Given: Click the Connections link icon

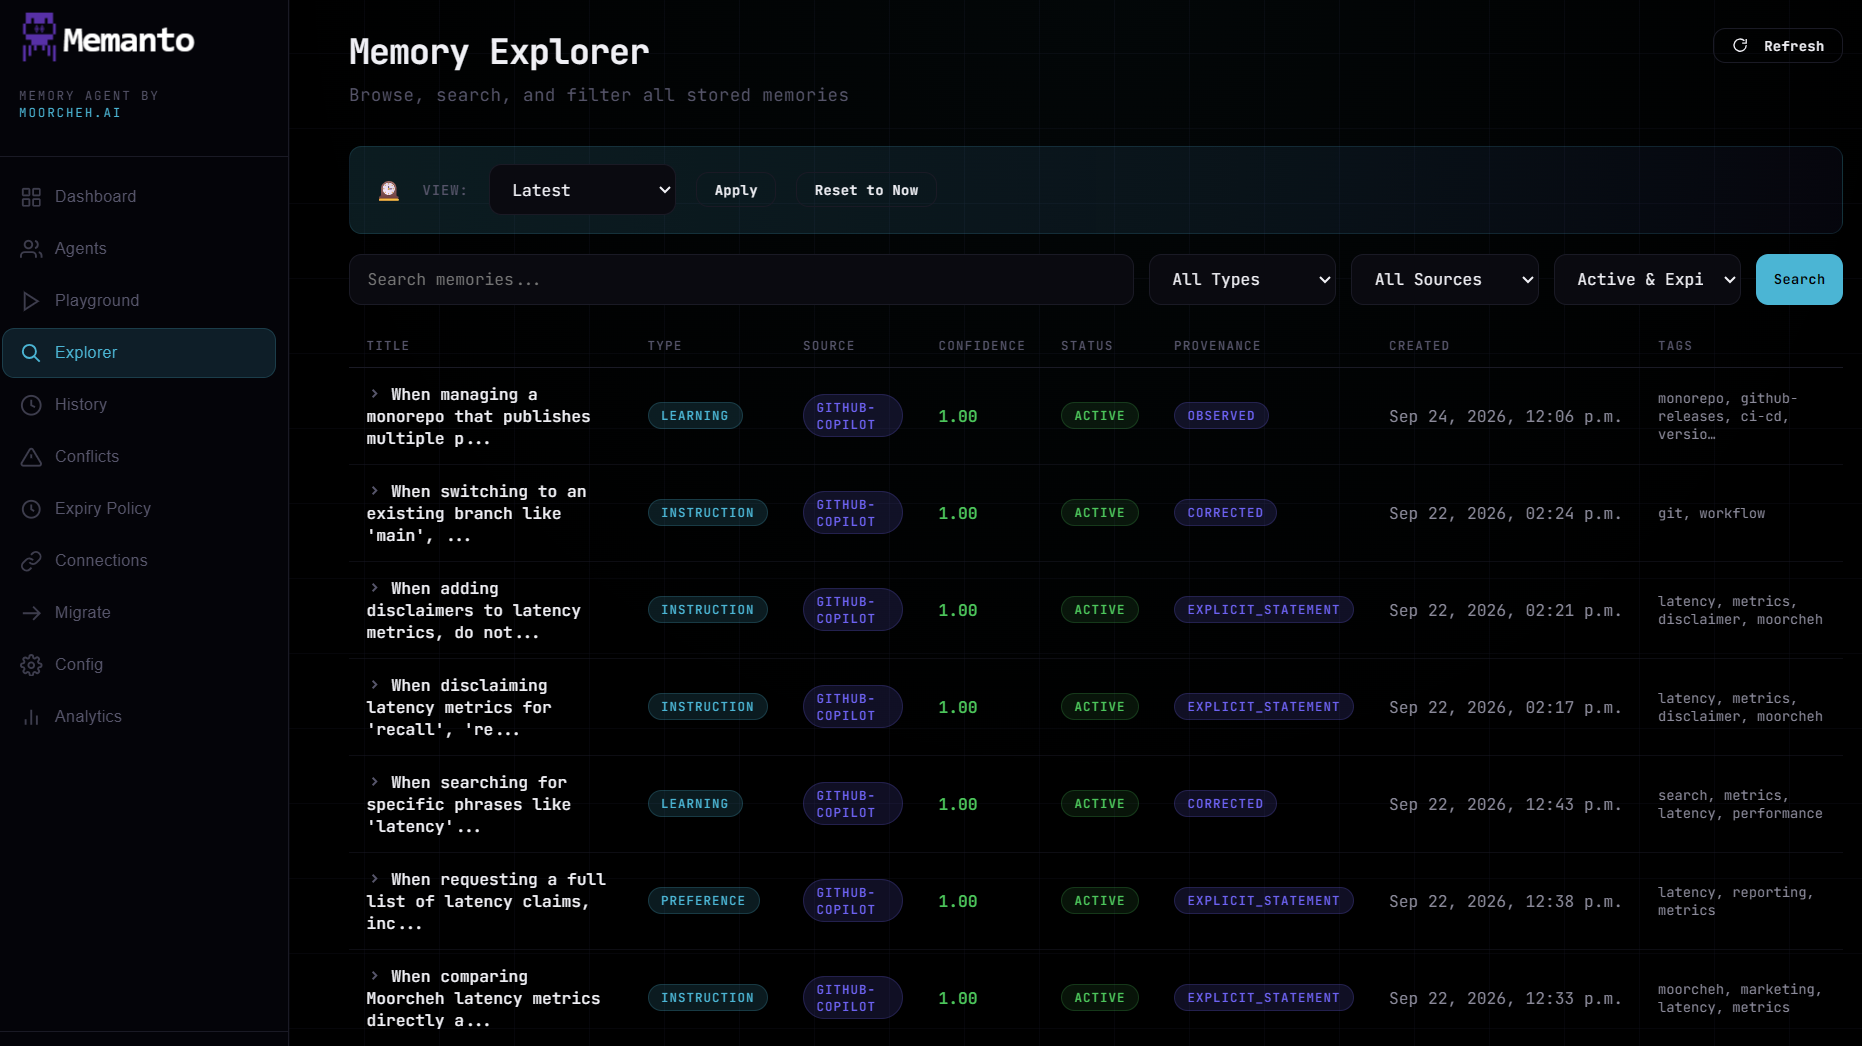Looking at the screenshot, I should [x=31, y=561].
